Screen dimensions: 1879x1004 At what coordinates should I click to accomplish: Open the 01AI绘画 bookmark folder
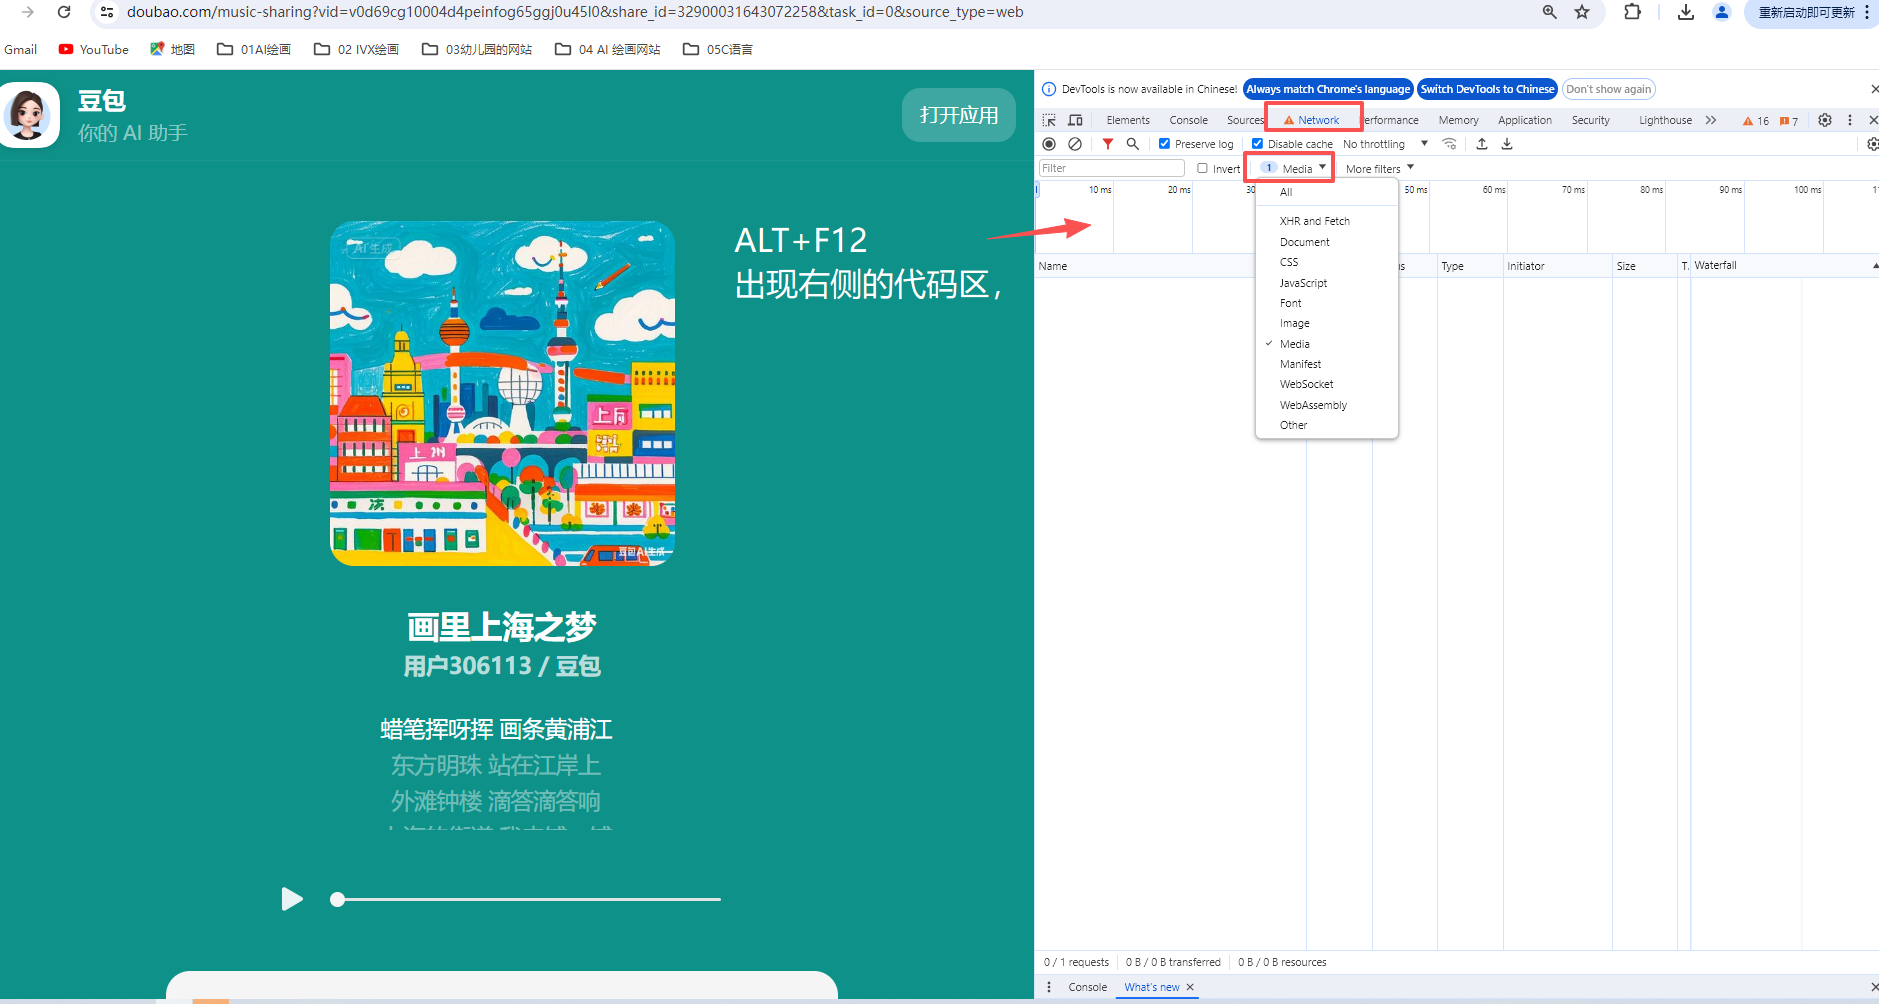254,49
